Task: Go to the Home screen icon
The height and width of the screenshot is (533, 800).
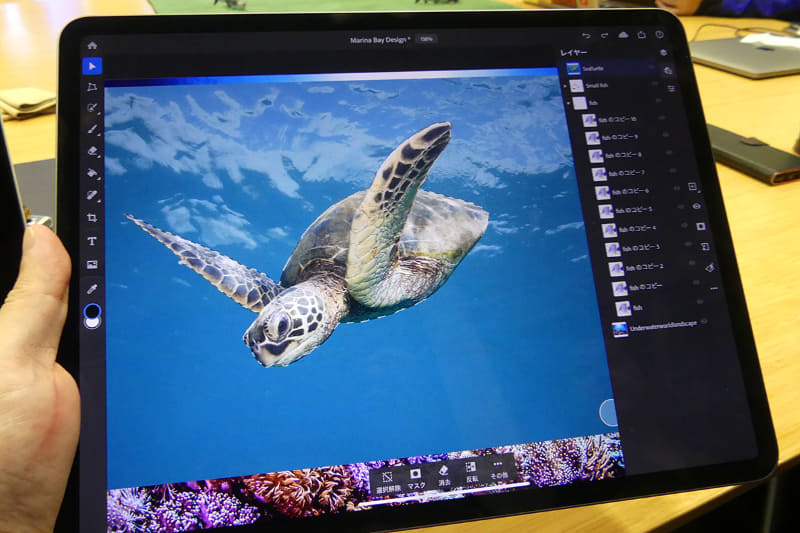Action: [92, 46]
